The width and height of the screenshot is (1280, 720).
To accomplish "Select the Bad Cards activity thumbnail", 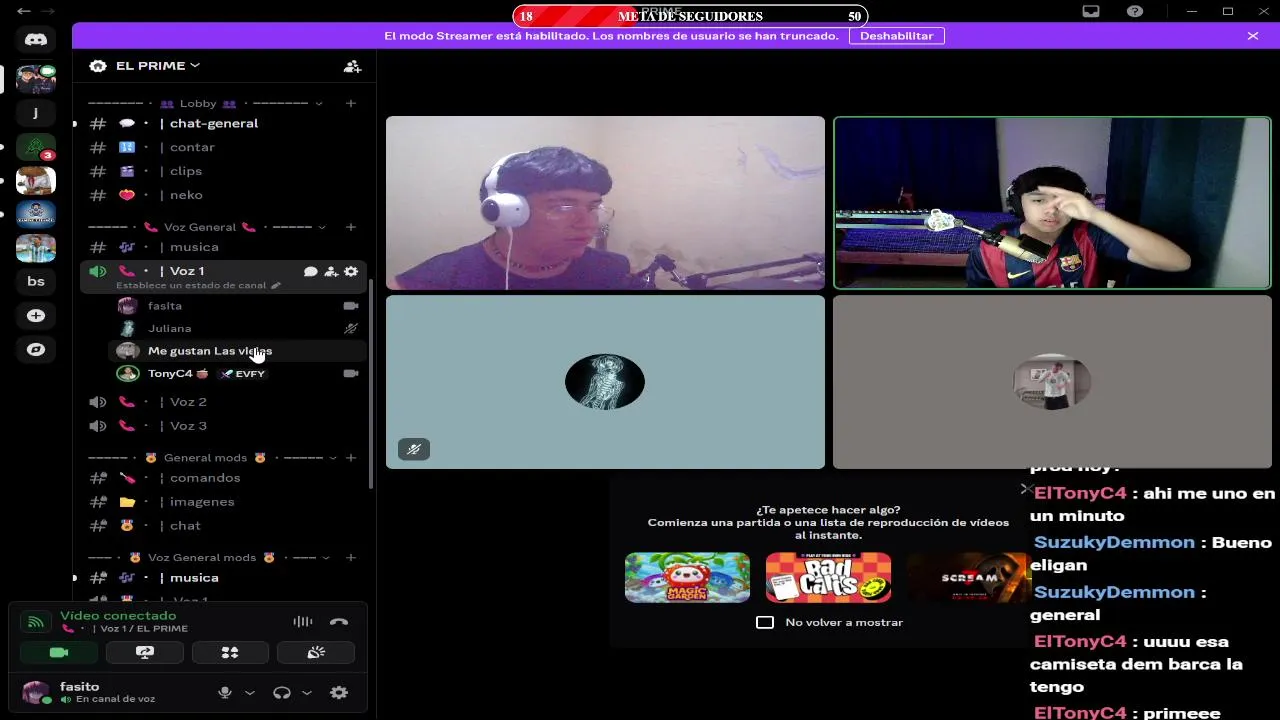I will click(828, 578).
